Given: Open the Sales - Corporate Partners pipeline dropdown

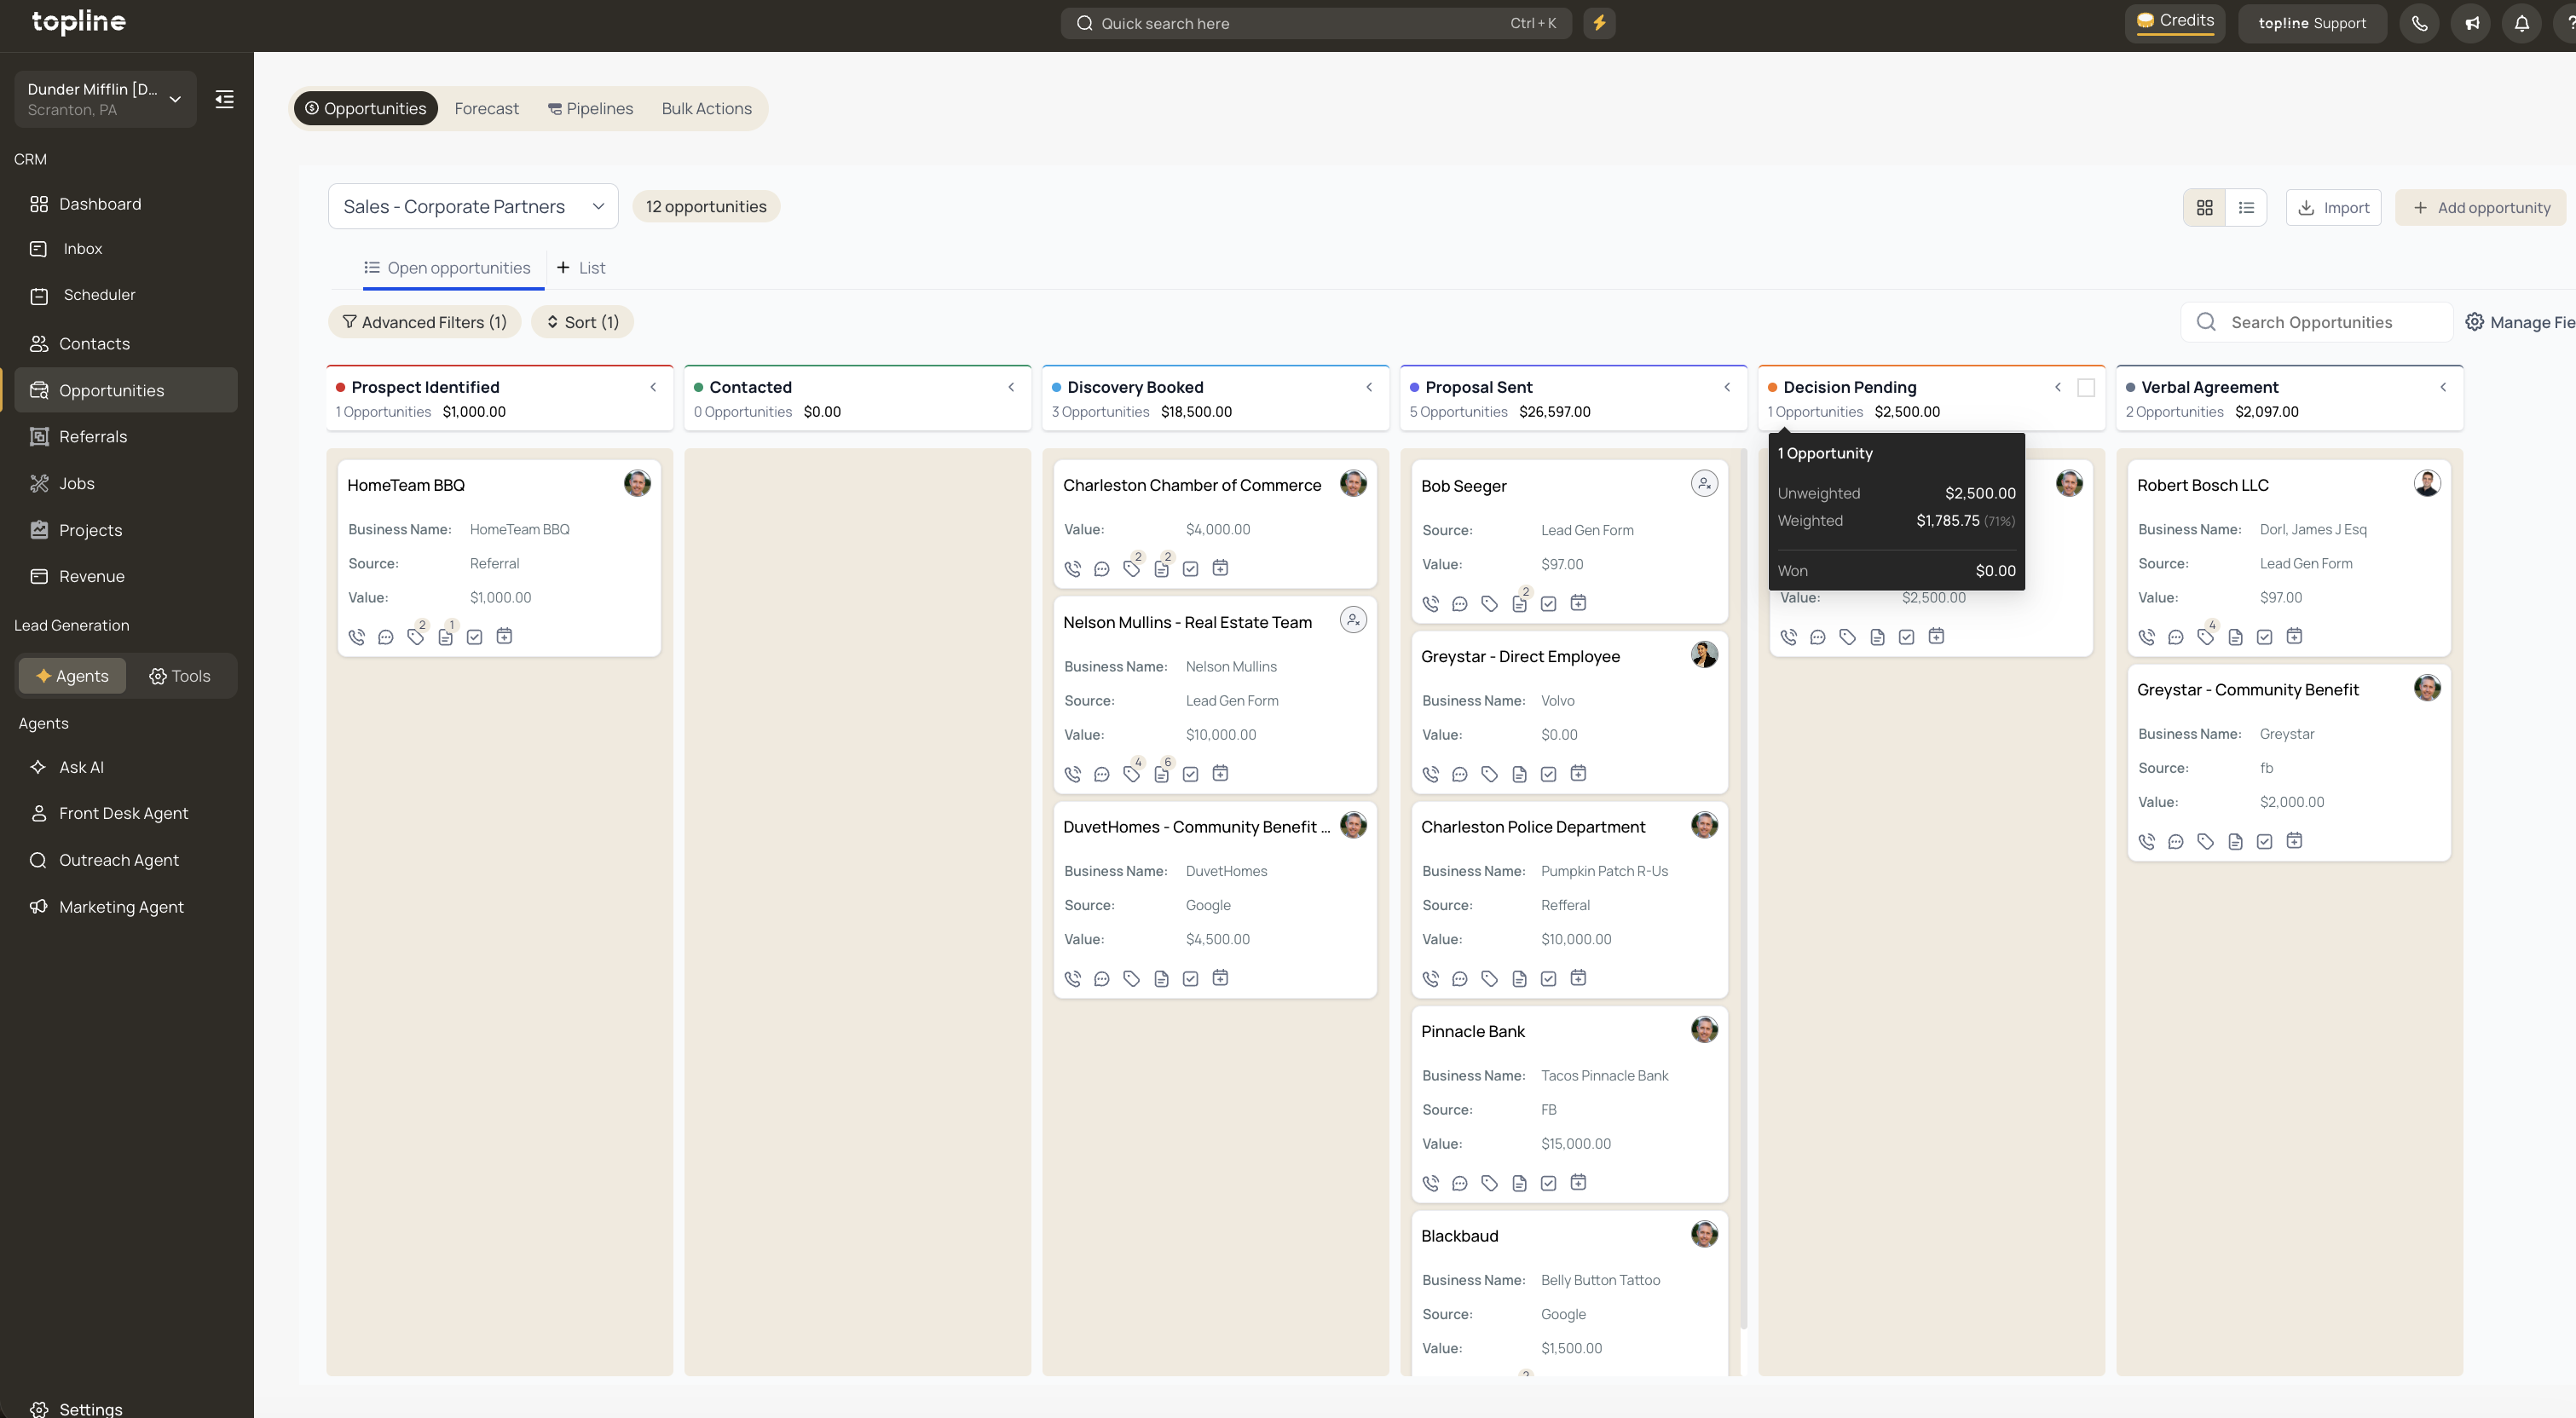Looking at the screenshot, I should [x=473, y=207].
